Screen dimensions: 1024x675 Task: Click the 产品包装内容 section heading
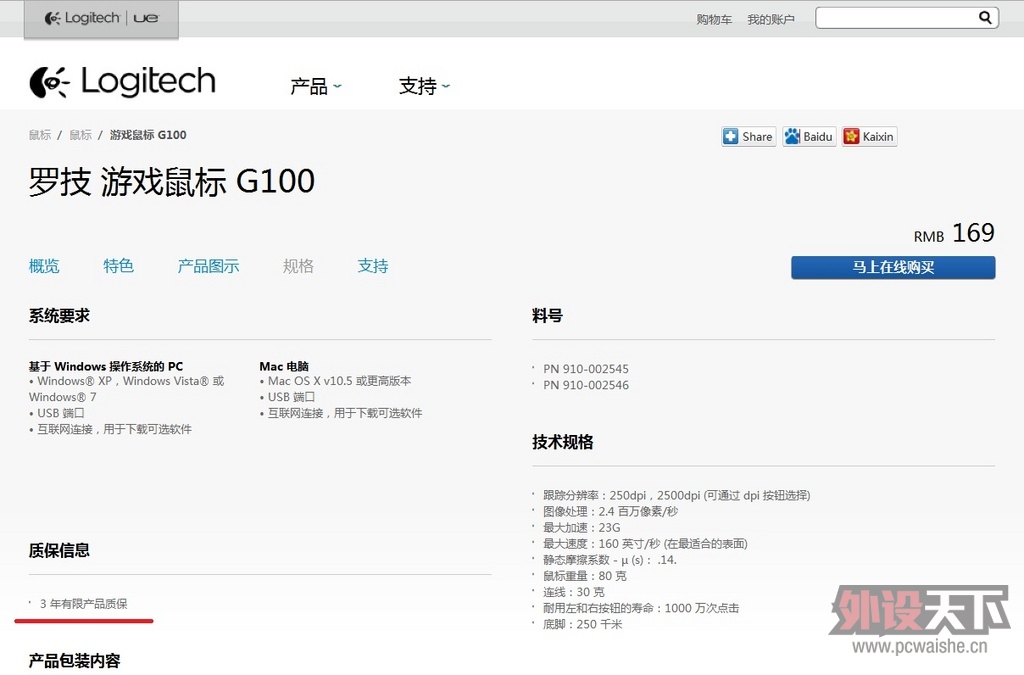(x=74, y=661)
